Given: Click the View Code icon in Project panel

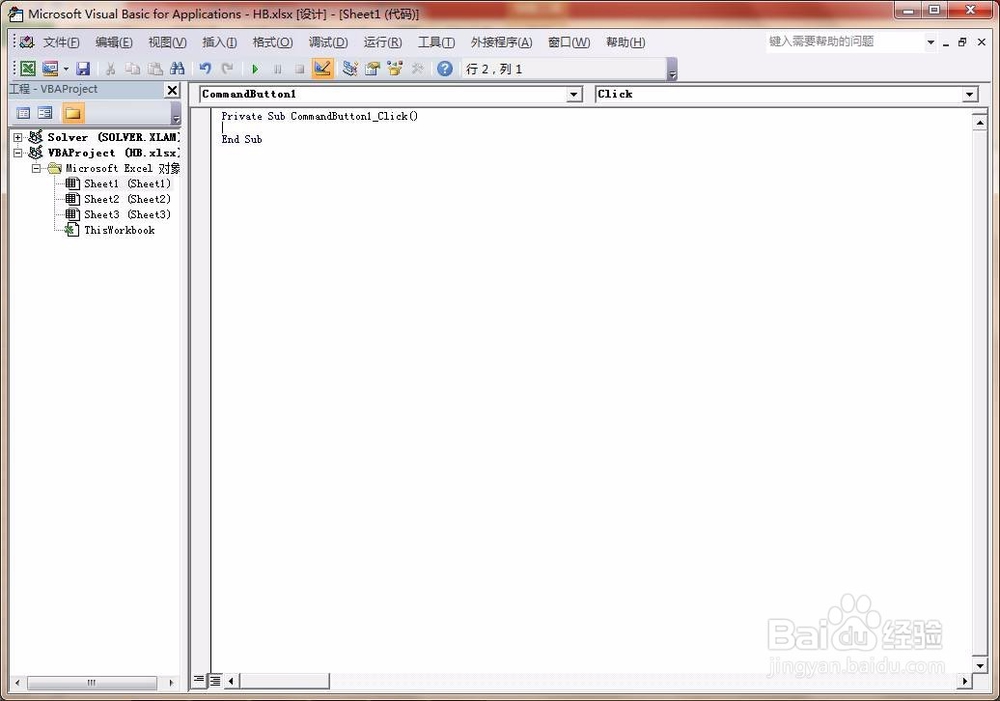Looking at the screenshot, I should 24,114.
